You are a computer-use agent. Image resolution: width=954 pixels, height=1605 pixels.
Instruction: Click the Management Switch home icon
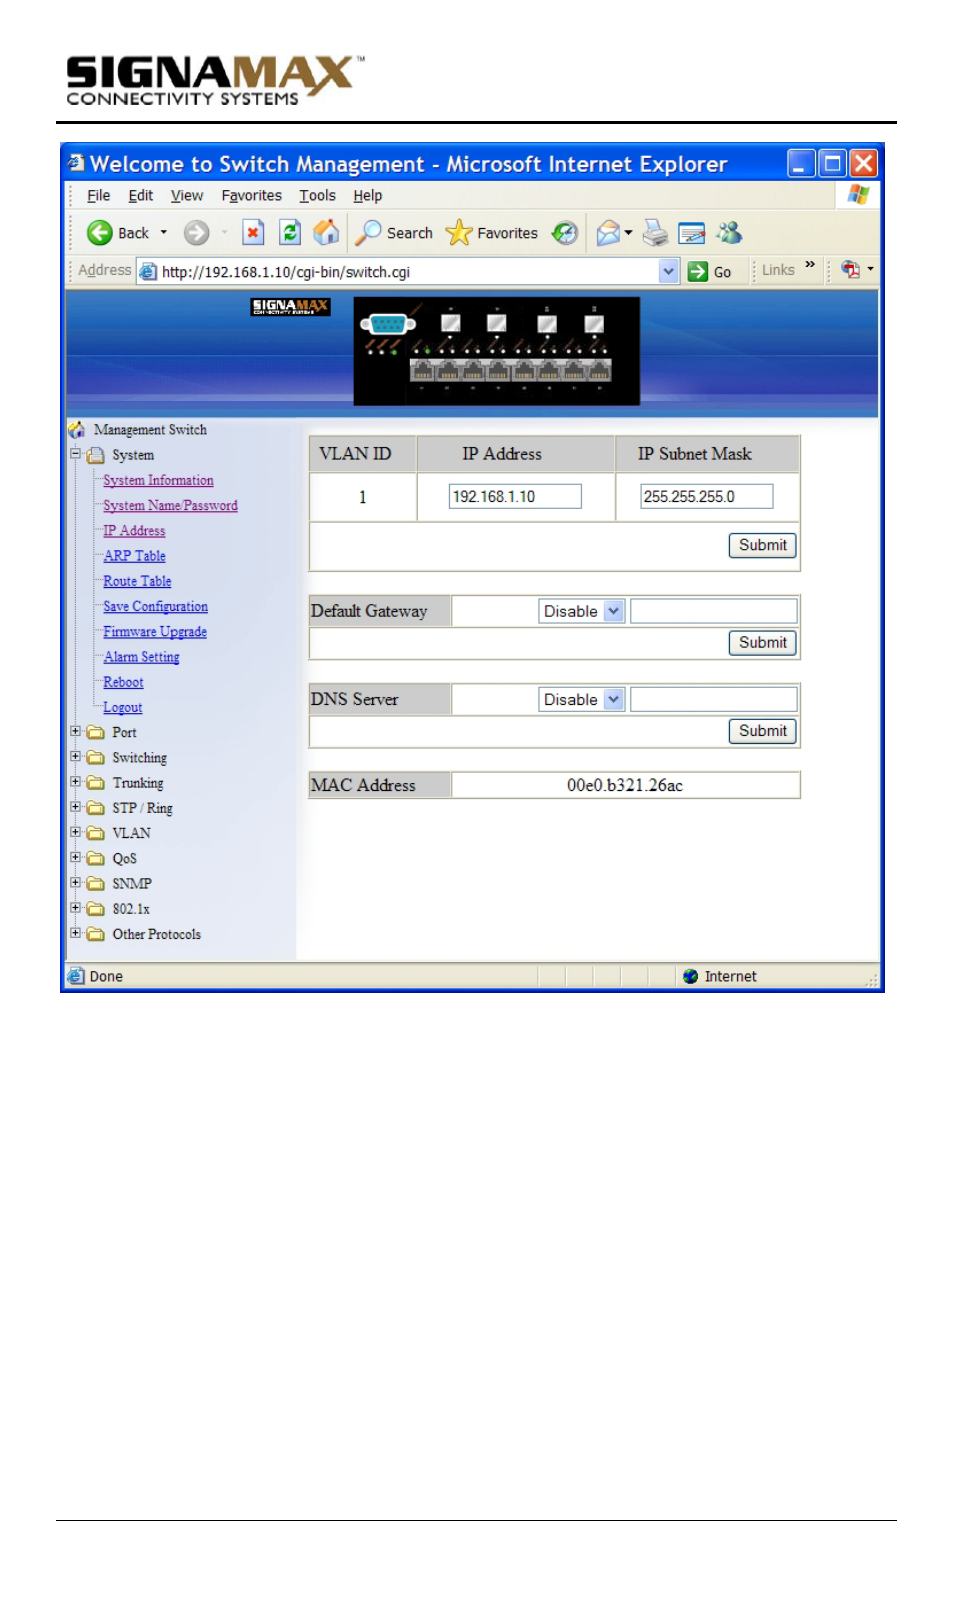pyautogui.click(x=77, y=430)
